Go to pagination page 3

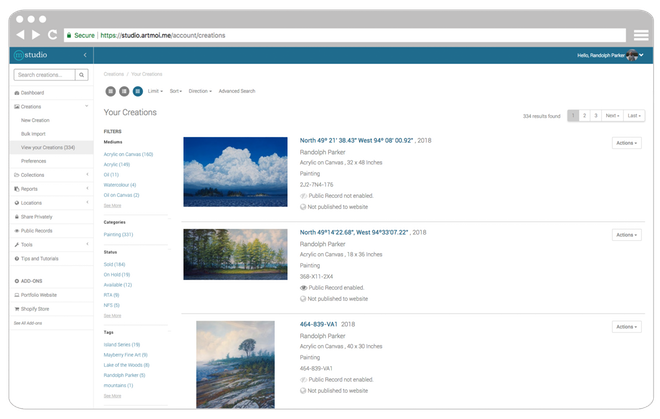(596, 116)
